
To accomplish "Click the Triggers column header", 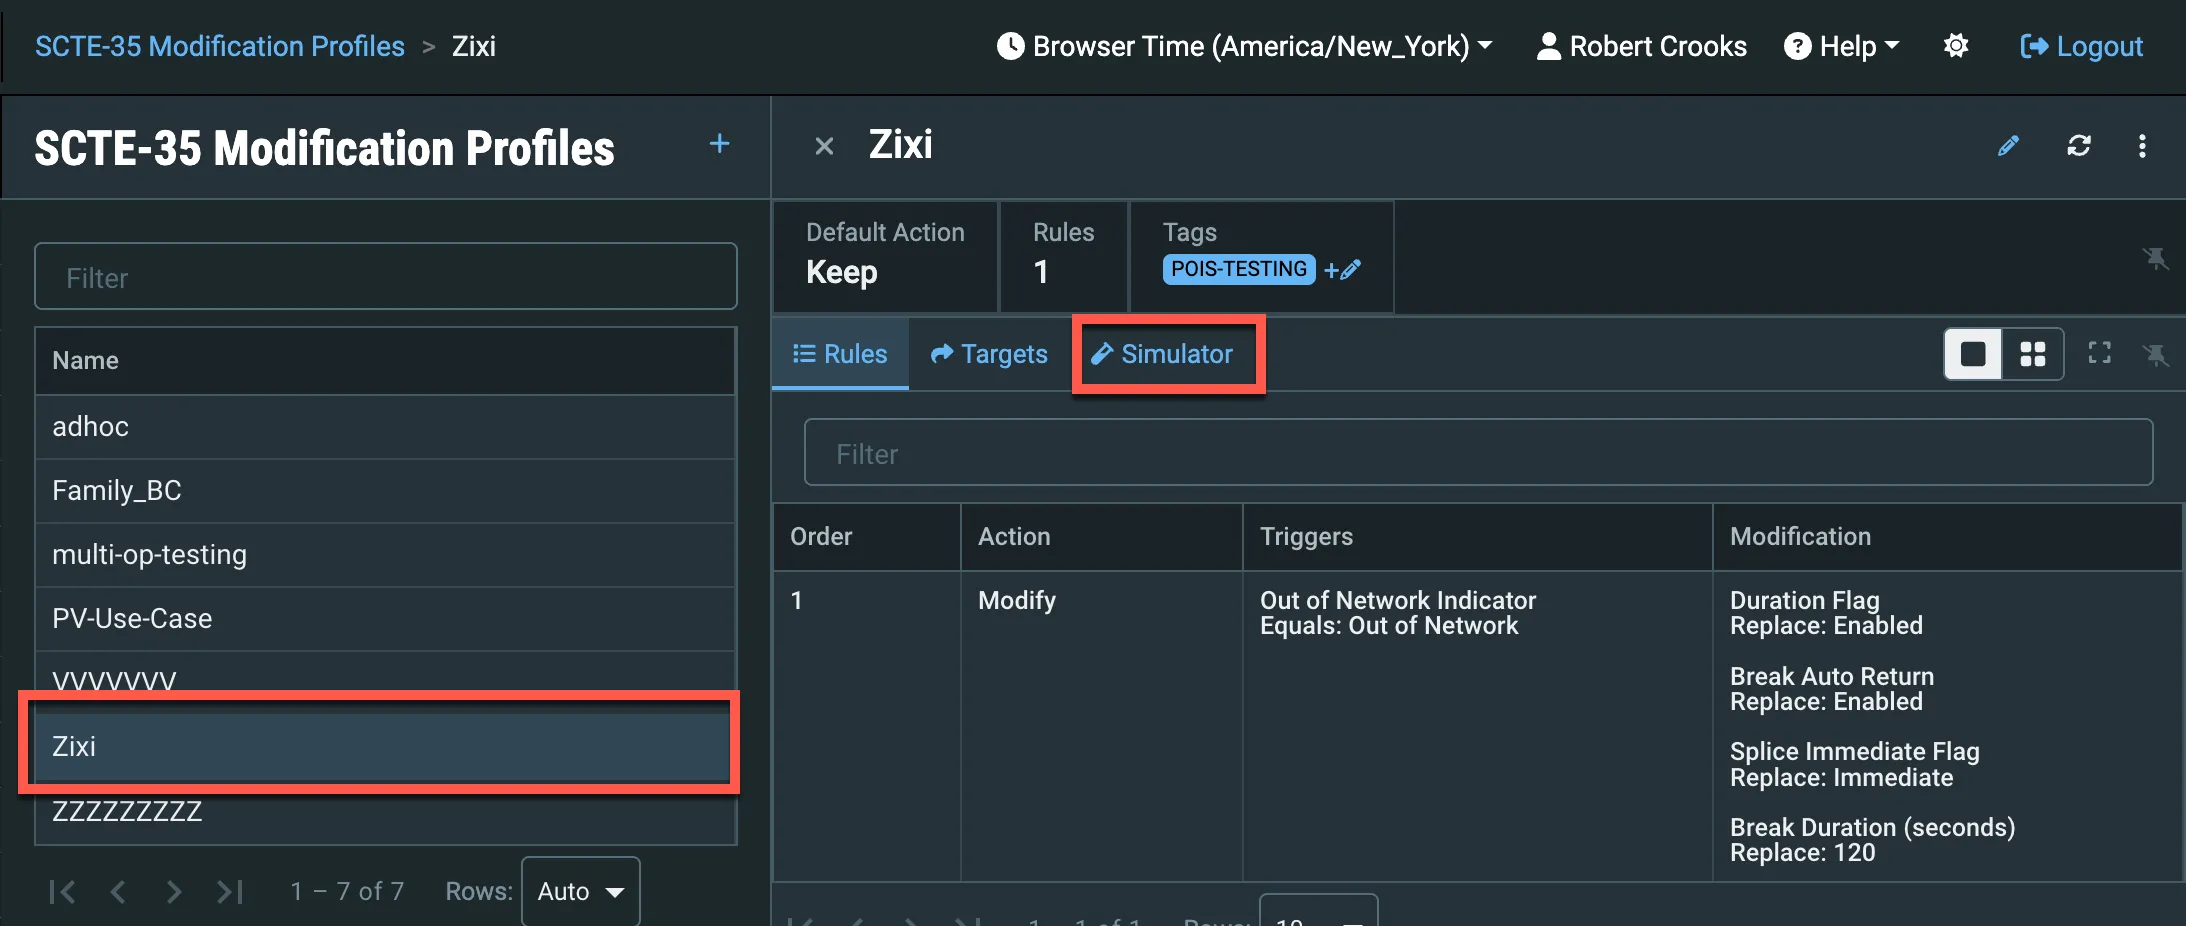I will [1478, 537].
